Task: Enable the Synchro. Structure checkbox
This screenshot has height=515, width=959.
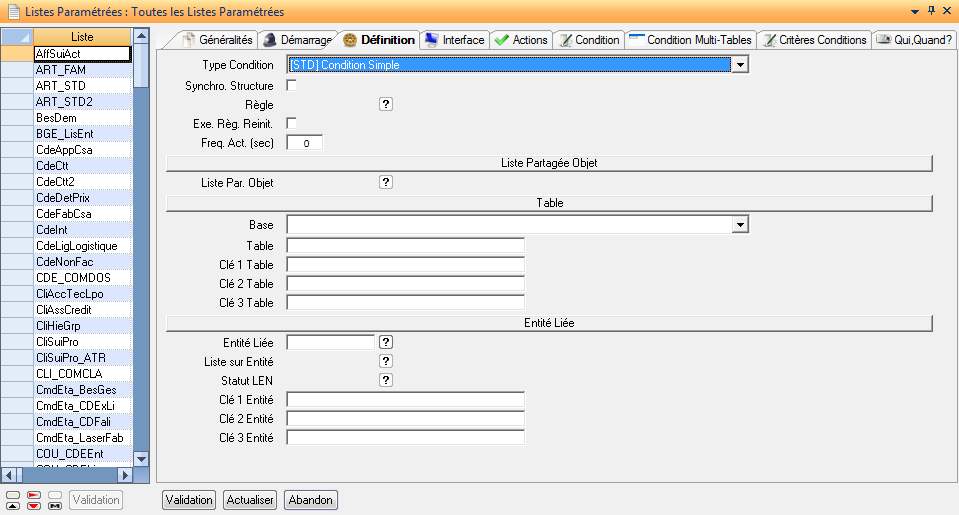Action: point(292,86)
